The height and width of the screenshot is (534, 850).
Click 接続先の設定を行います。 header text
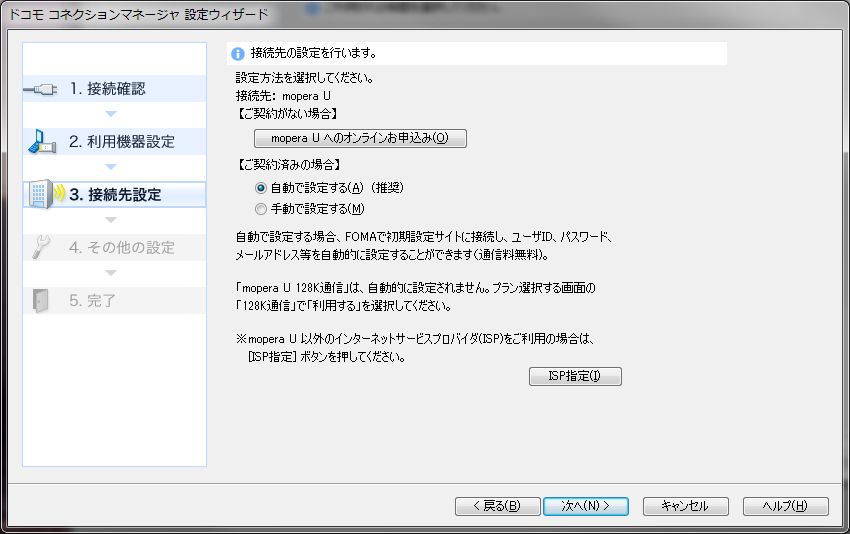point(313,53)
